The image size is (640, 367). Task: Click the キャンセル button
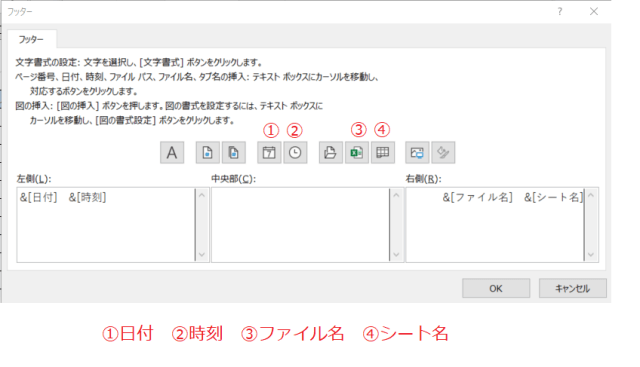573,289
